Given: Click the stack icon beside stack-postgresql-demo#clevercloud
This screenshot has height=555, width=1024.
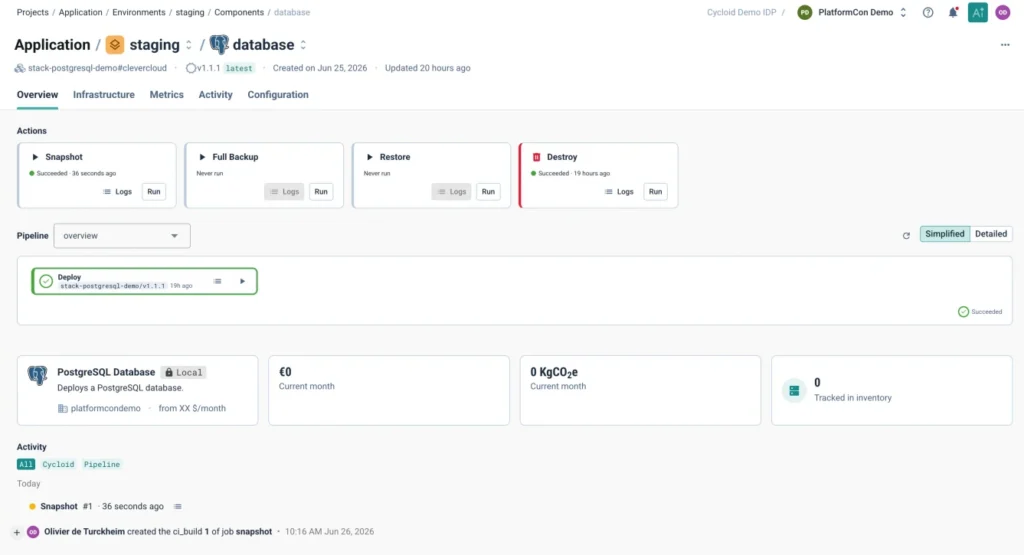Looking at the screenshot, I should [x=20, y=68].
